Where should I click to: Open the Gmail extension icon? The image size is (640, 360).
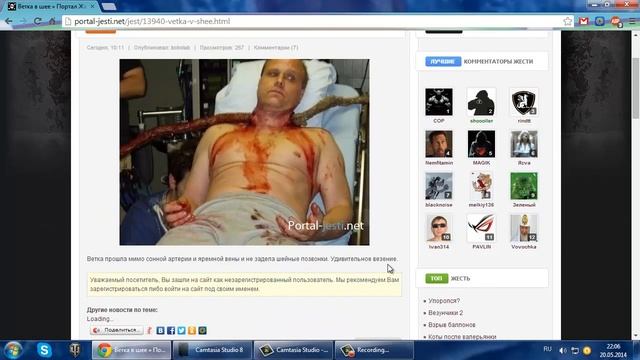tap(584, 21)
